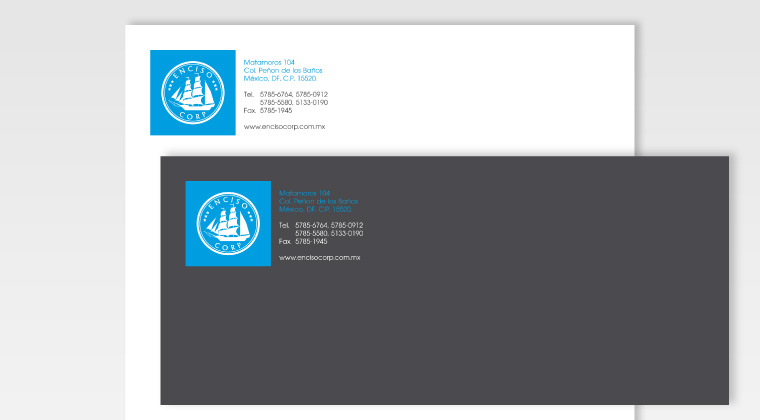
Task: Select 'México, DF. C.P. 15520.' on the envelope
Action: coord(316,209)
